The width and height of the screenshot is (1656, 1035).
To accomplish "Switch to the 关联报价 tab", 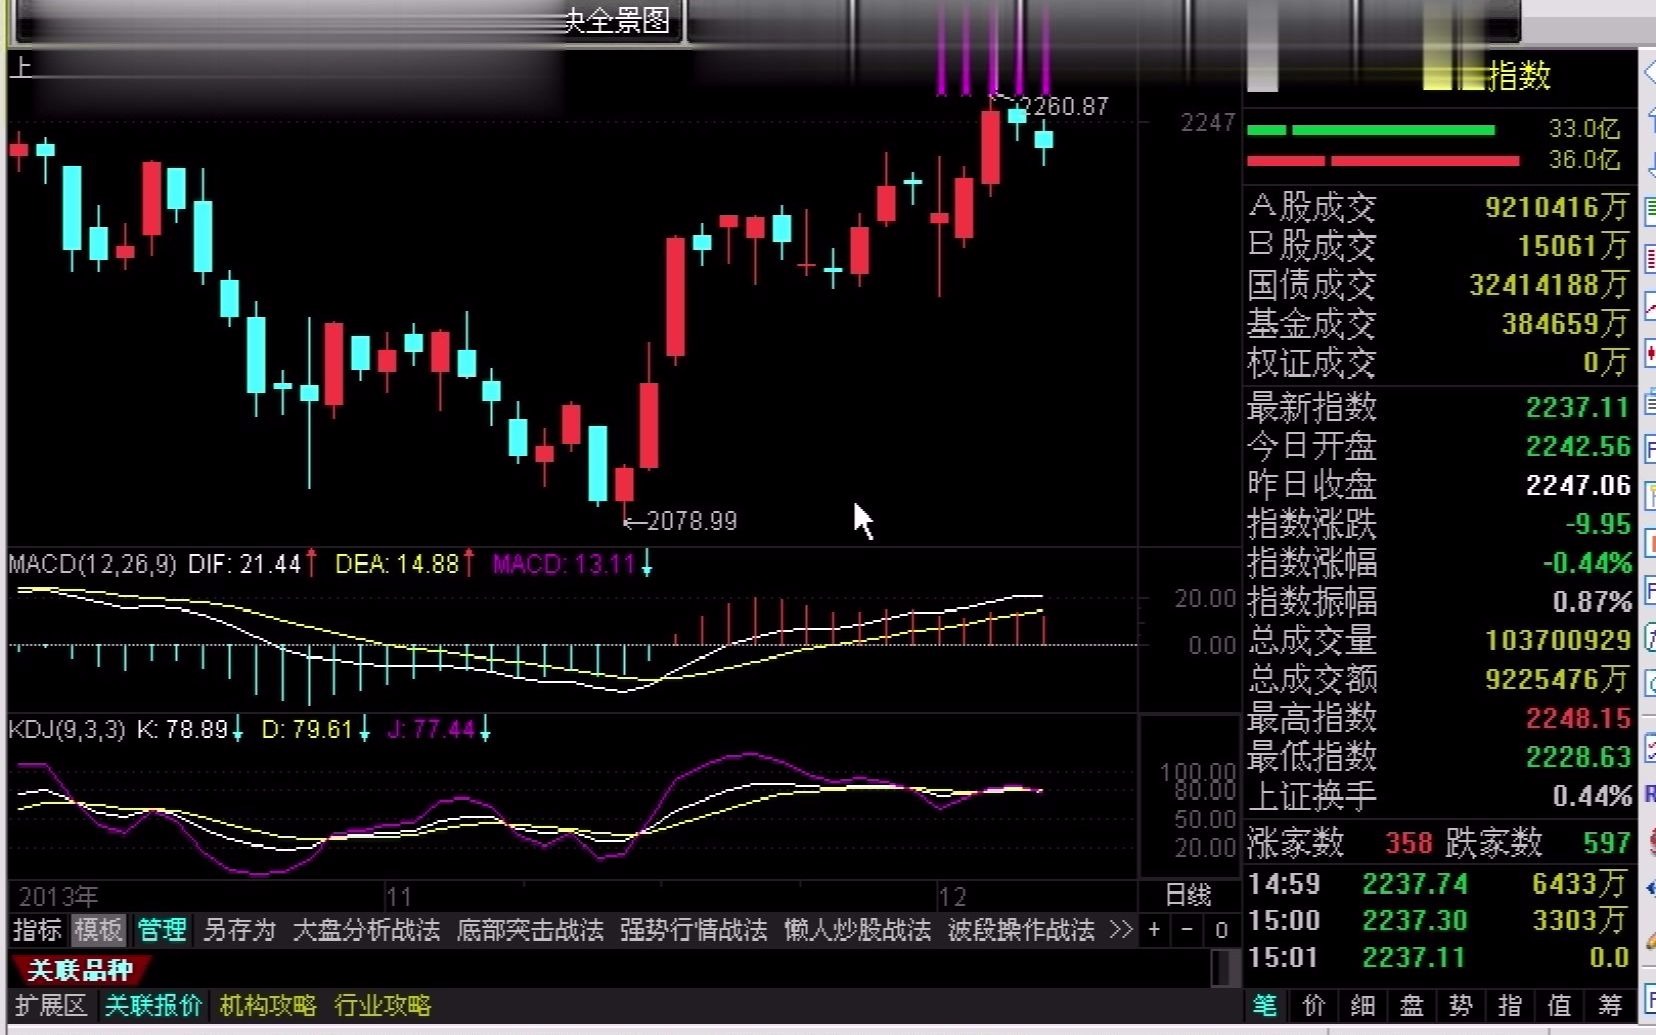I will pyautogui.click(x=153, y=1005).
